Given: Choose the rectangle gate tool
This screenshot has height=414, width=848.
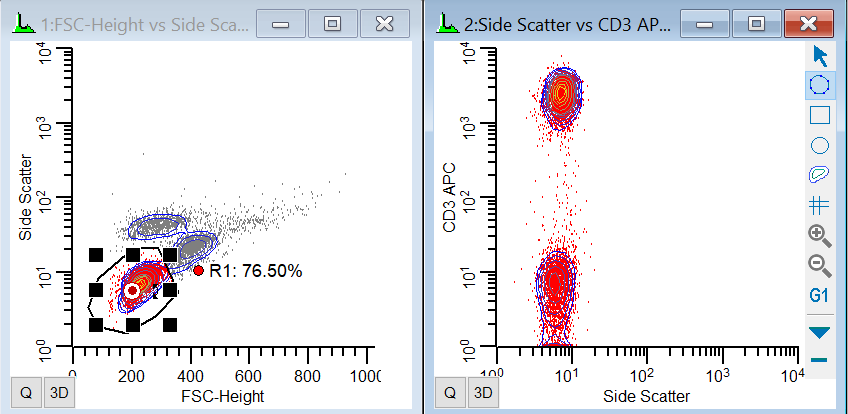Looking at the screenshot, I should pyautogui.click(x=820, y=115).
